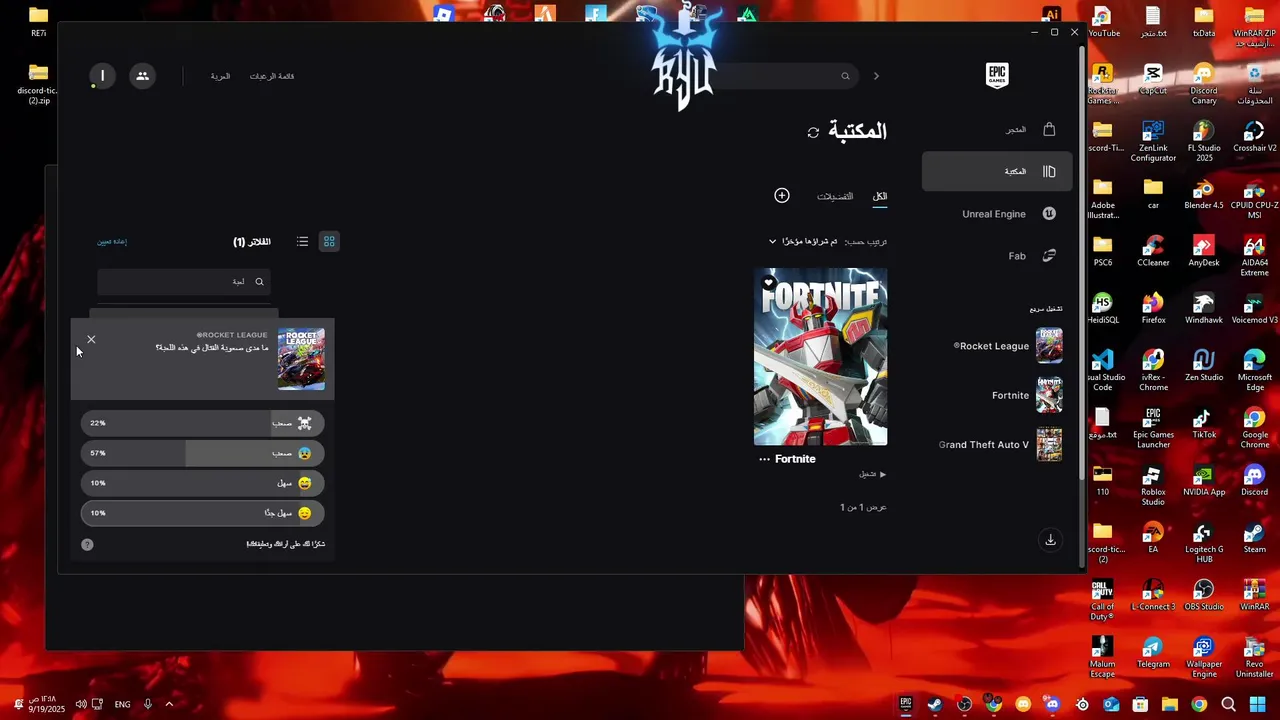Open the Windows Start button
Viewport: 1280px width, 720px height.
(x=1257, y=704)
